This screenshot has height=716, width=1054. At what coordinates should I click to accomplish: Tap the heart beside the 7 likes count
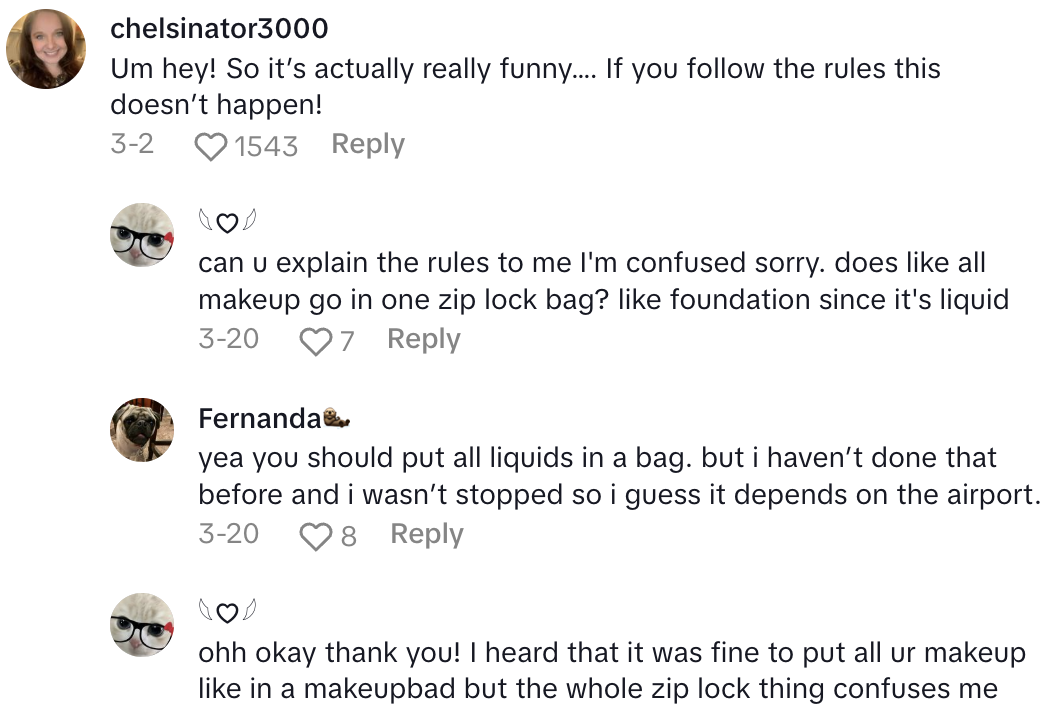(x=315, y=342)
